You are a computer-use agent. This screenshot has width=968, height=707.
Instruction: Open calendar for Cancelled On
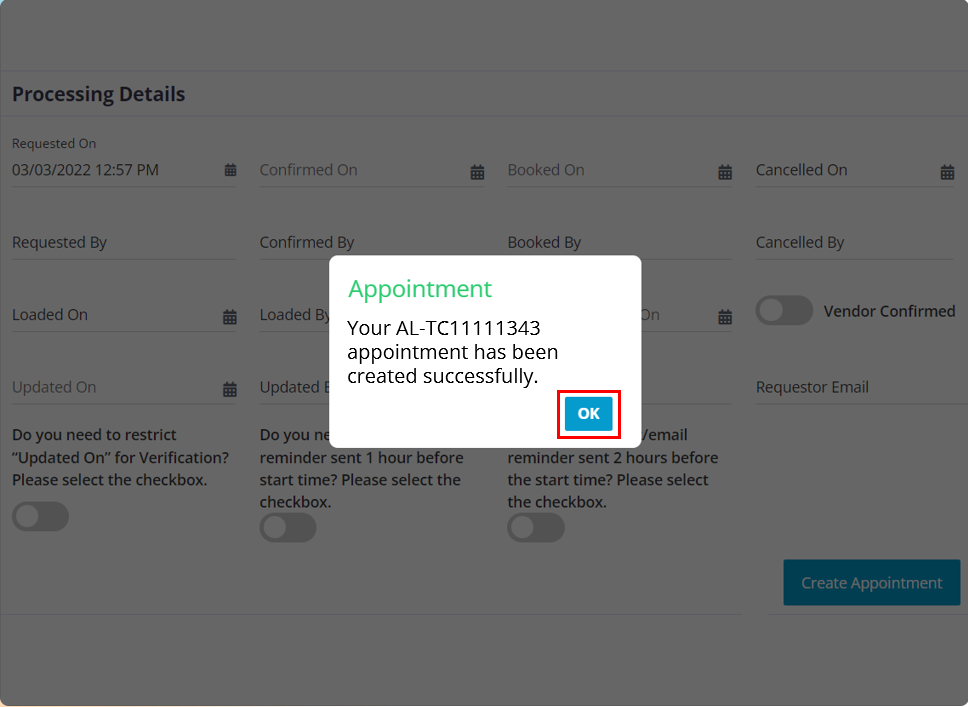coord(947,172)
